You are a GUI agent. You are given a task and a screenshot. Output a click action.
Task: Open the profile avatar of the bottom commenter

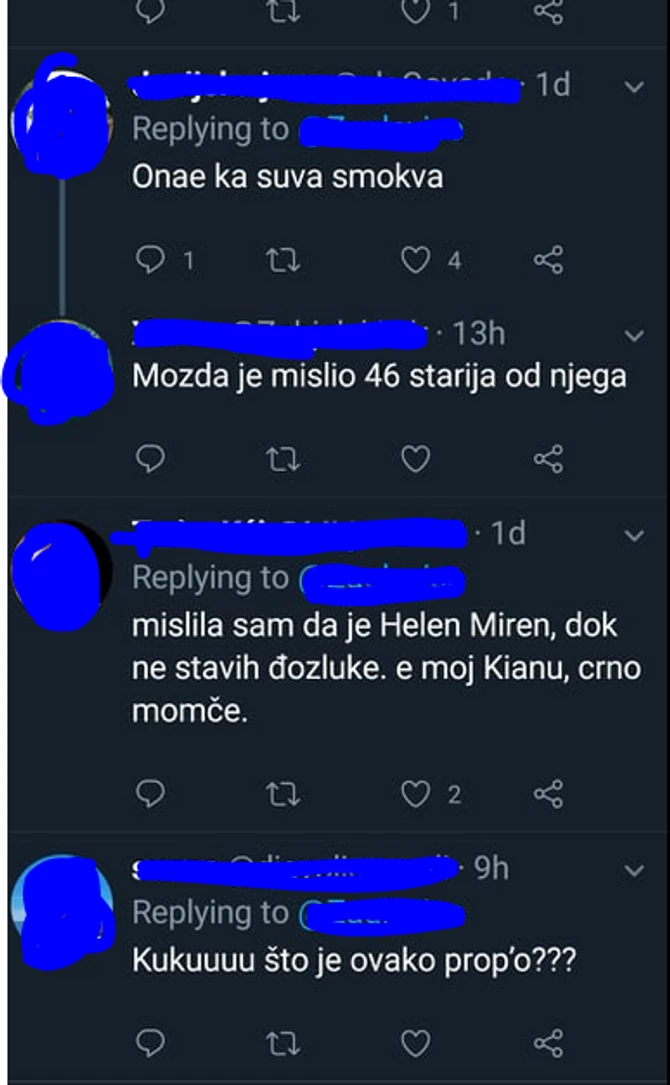[62, 912]
